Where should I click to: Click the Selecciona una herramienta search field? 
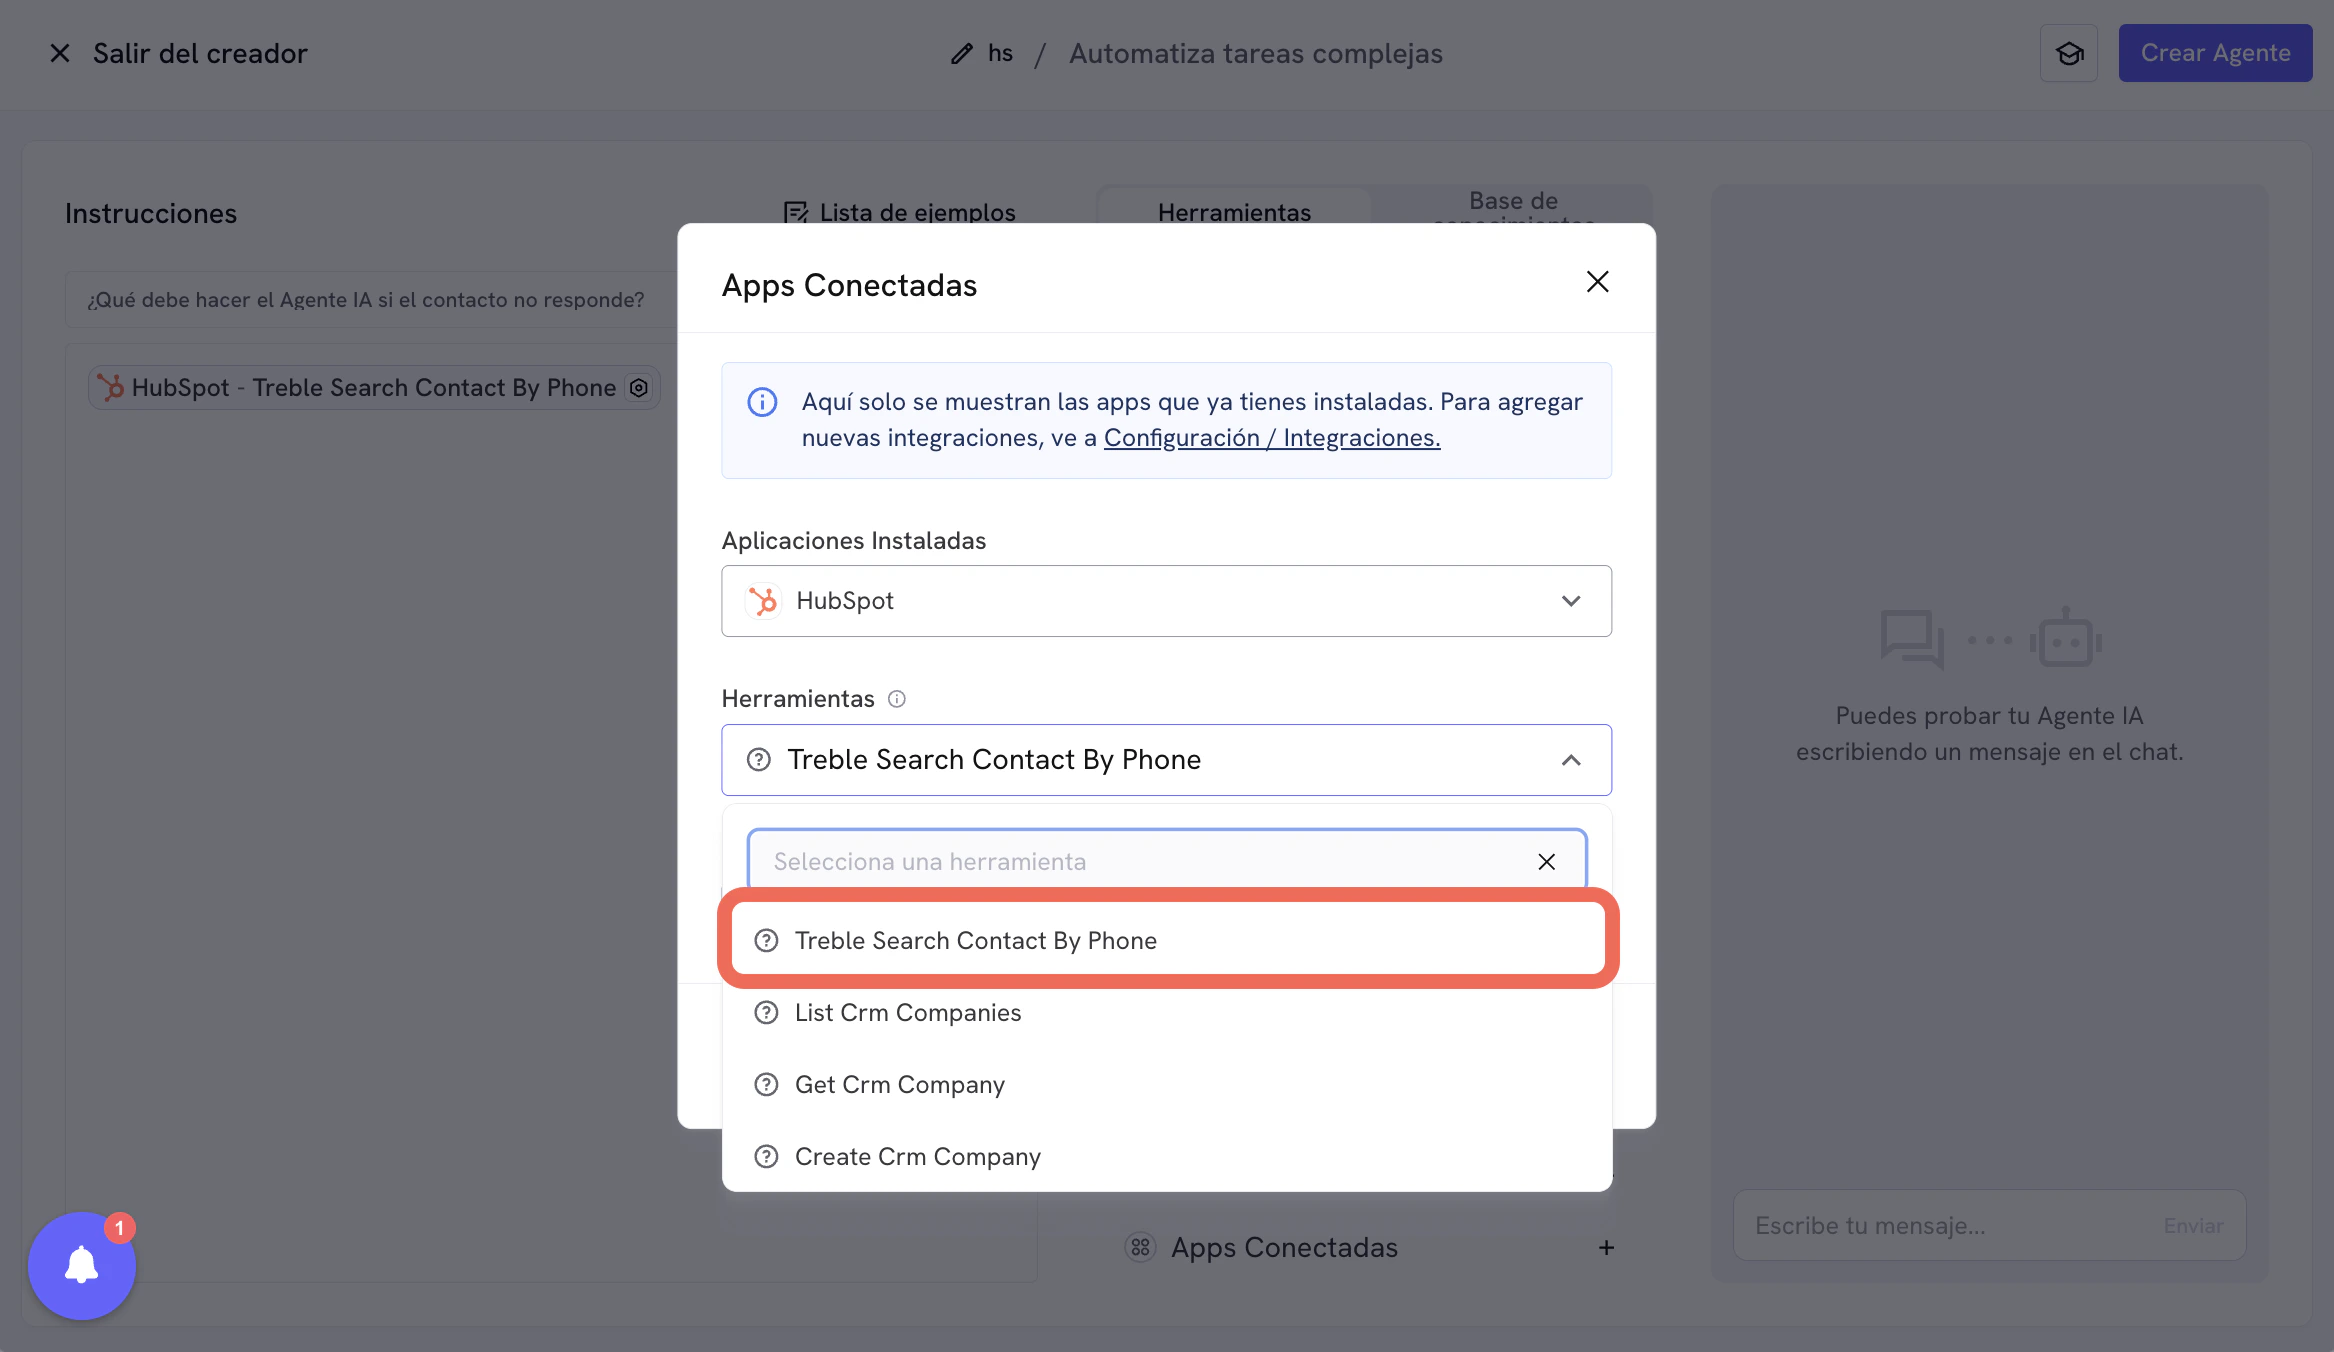click(x=1166, y=861)
